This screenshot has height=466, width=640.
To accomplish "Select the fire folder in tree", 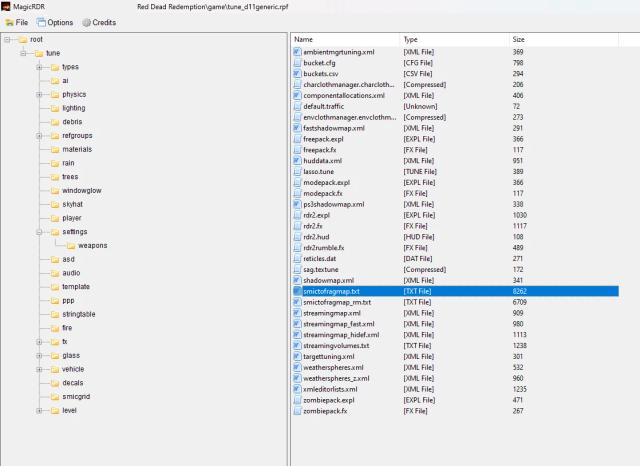I will point(67,328).
